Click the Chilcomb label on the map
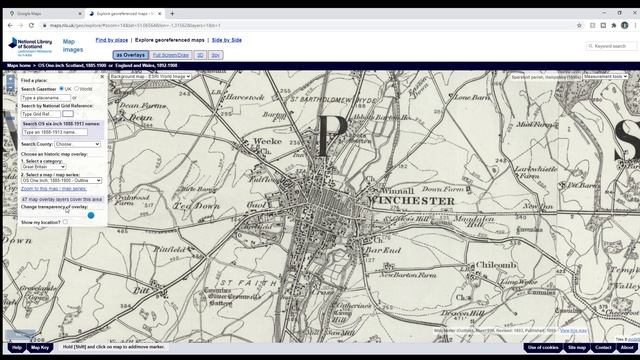640x360 pixels. click(x=496, y=265)
